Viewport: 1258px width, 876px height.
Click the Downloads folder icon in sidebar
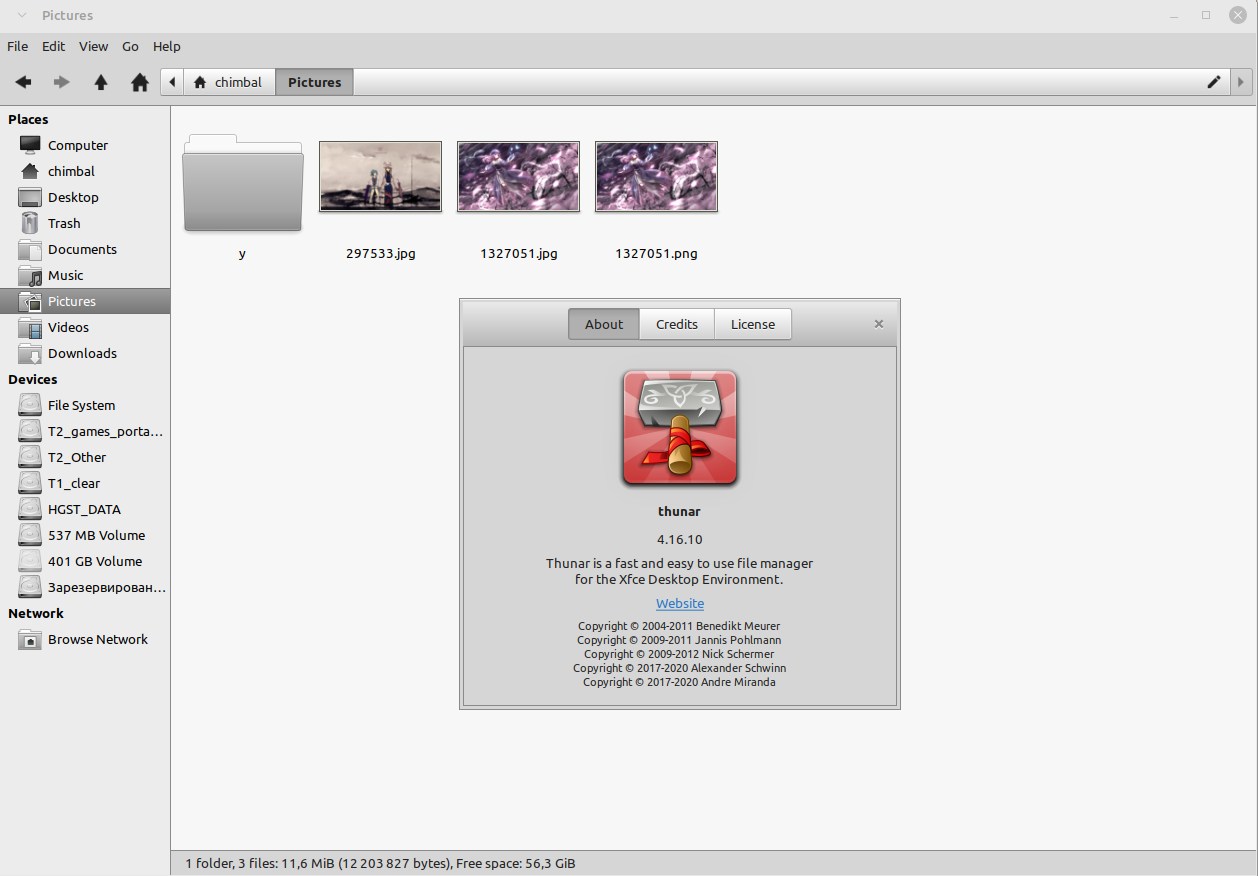click(x=30, y=353)
